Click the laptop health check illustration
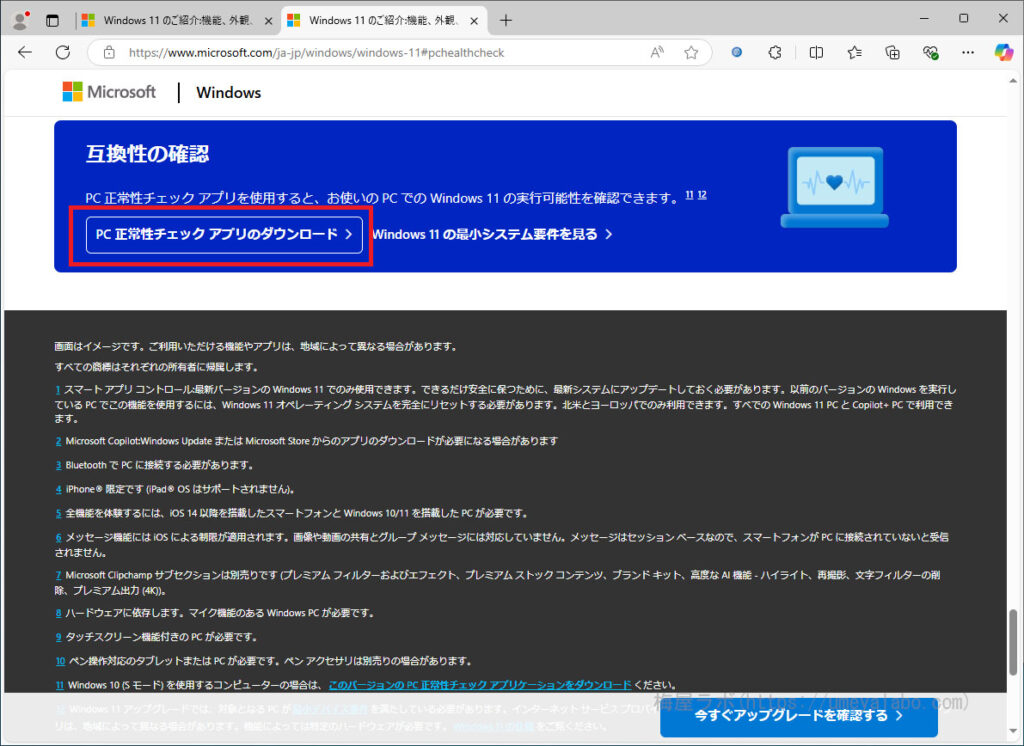This screenshot has width=1024, height=746. click(835, 187)
